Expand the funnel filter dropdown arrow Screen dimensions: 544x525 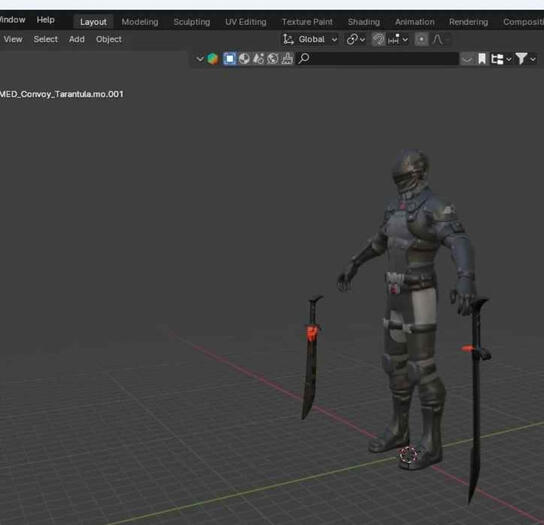(533, 59)
